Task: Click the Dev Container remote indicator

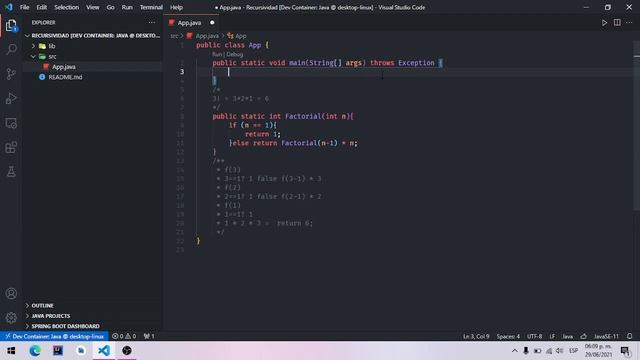Action: 54,336
